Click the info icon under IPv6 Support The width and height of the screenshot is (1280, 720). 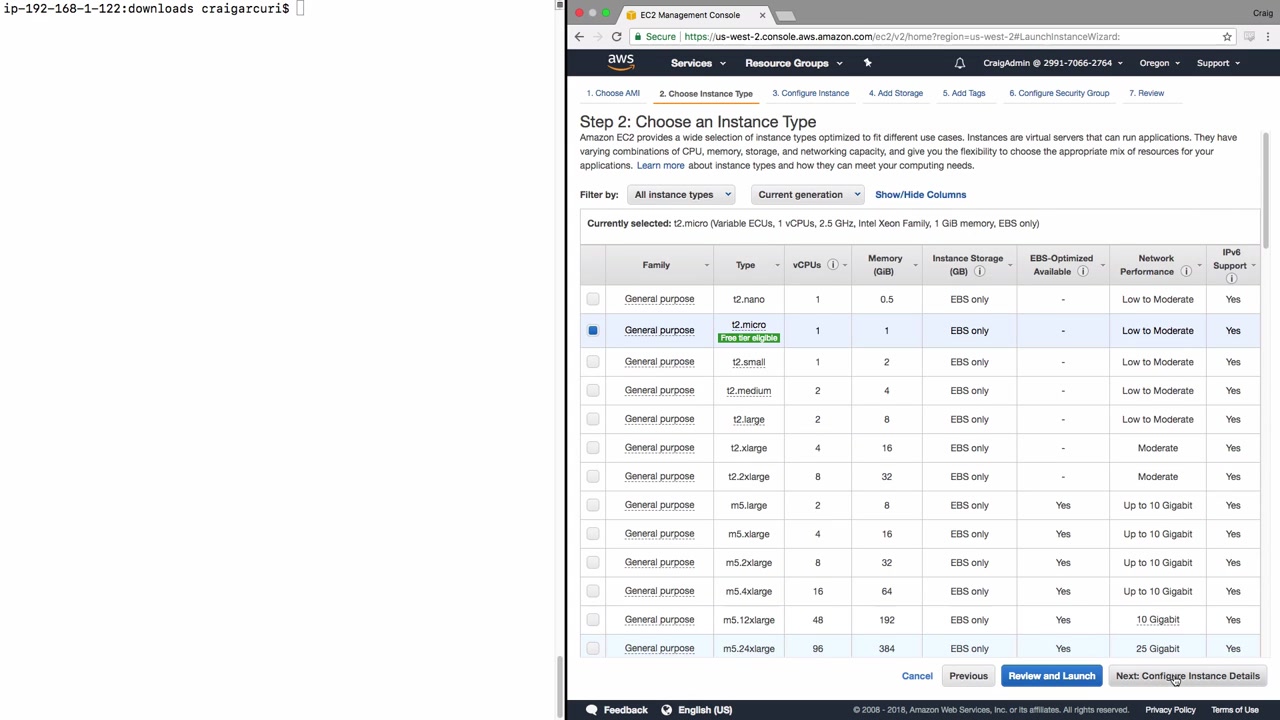[x=1231, y=279]
